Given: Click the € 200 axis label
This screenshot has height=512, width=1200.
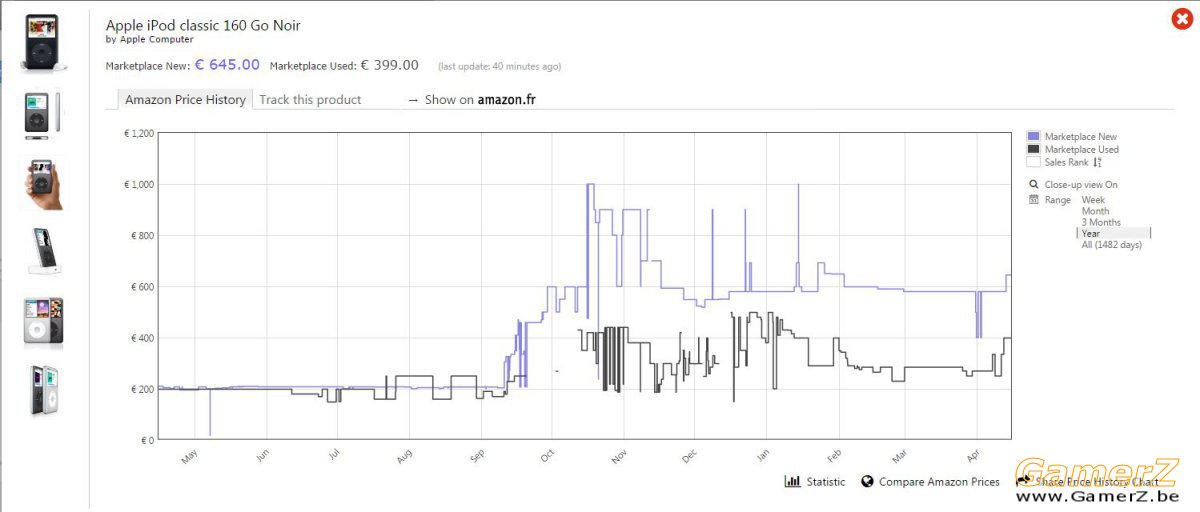Looking at the screenshot, I should coord(142,389).
